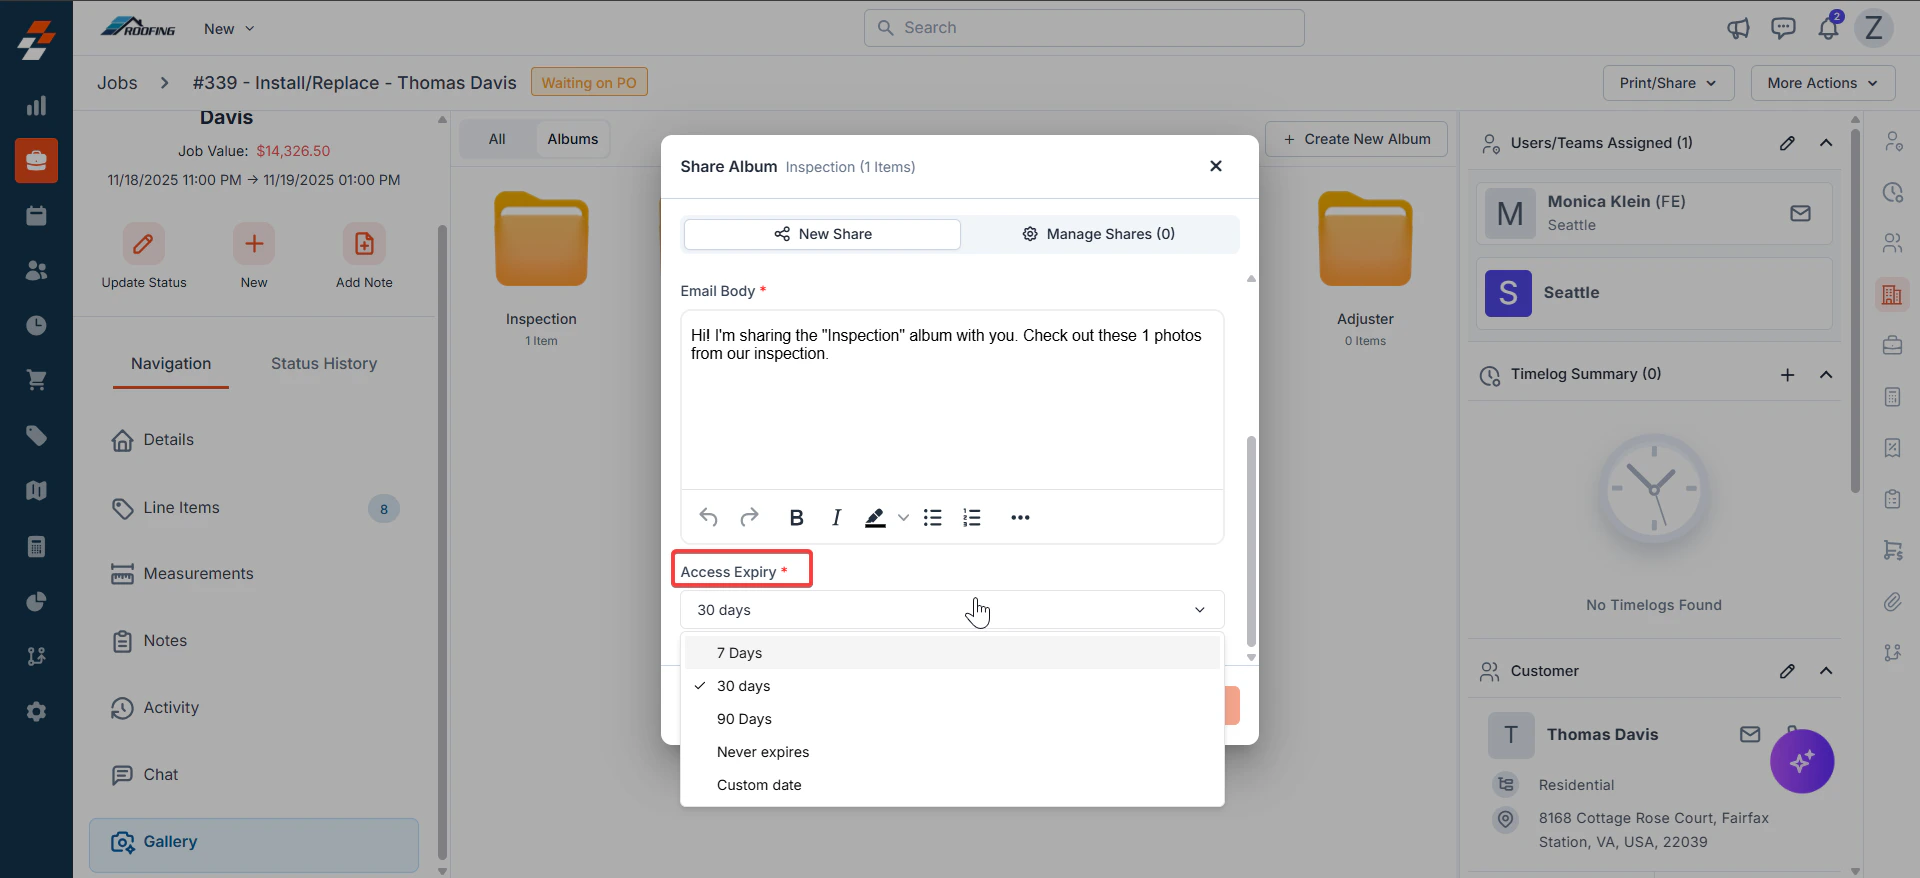Viewport: 1920px width, 878px height.
Task: Apply highlight color in email editor
Action: point(875,517)
